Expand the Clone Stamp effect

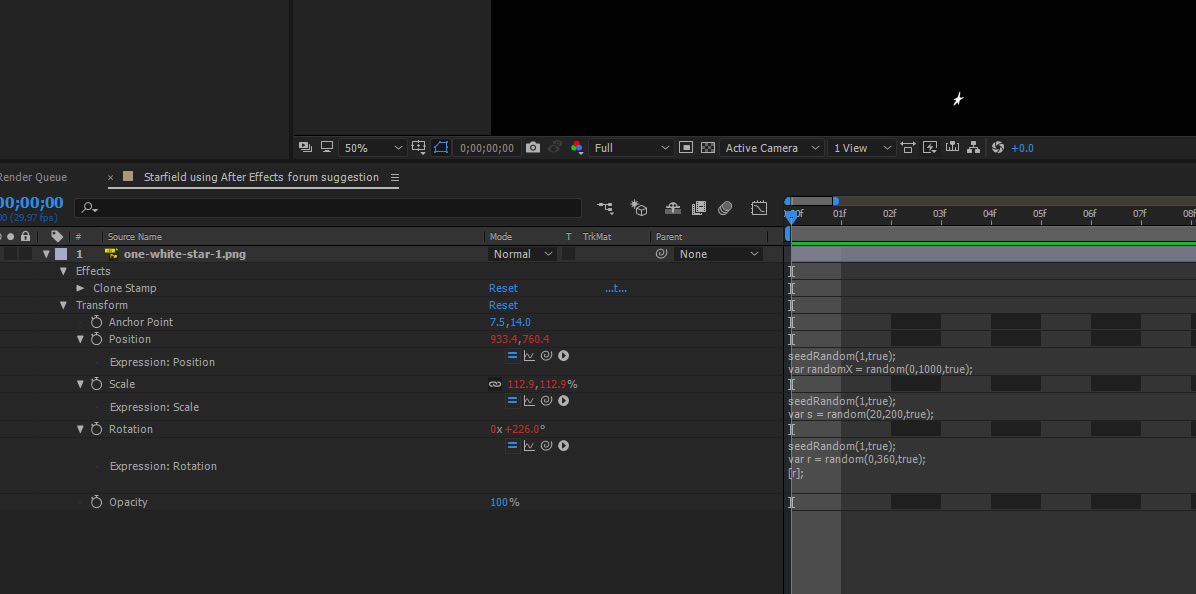tap(80, 288)
